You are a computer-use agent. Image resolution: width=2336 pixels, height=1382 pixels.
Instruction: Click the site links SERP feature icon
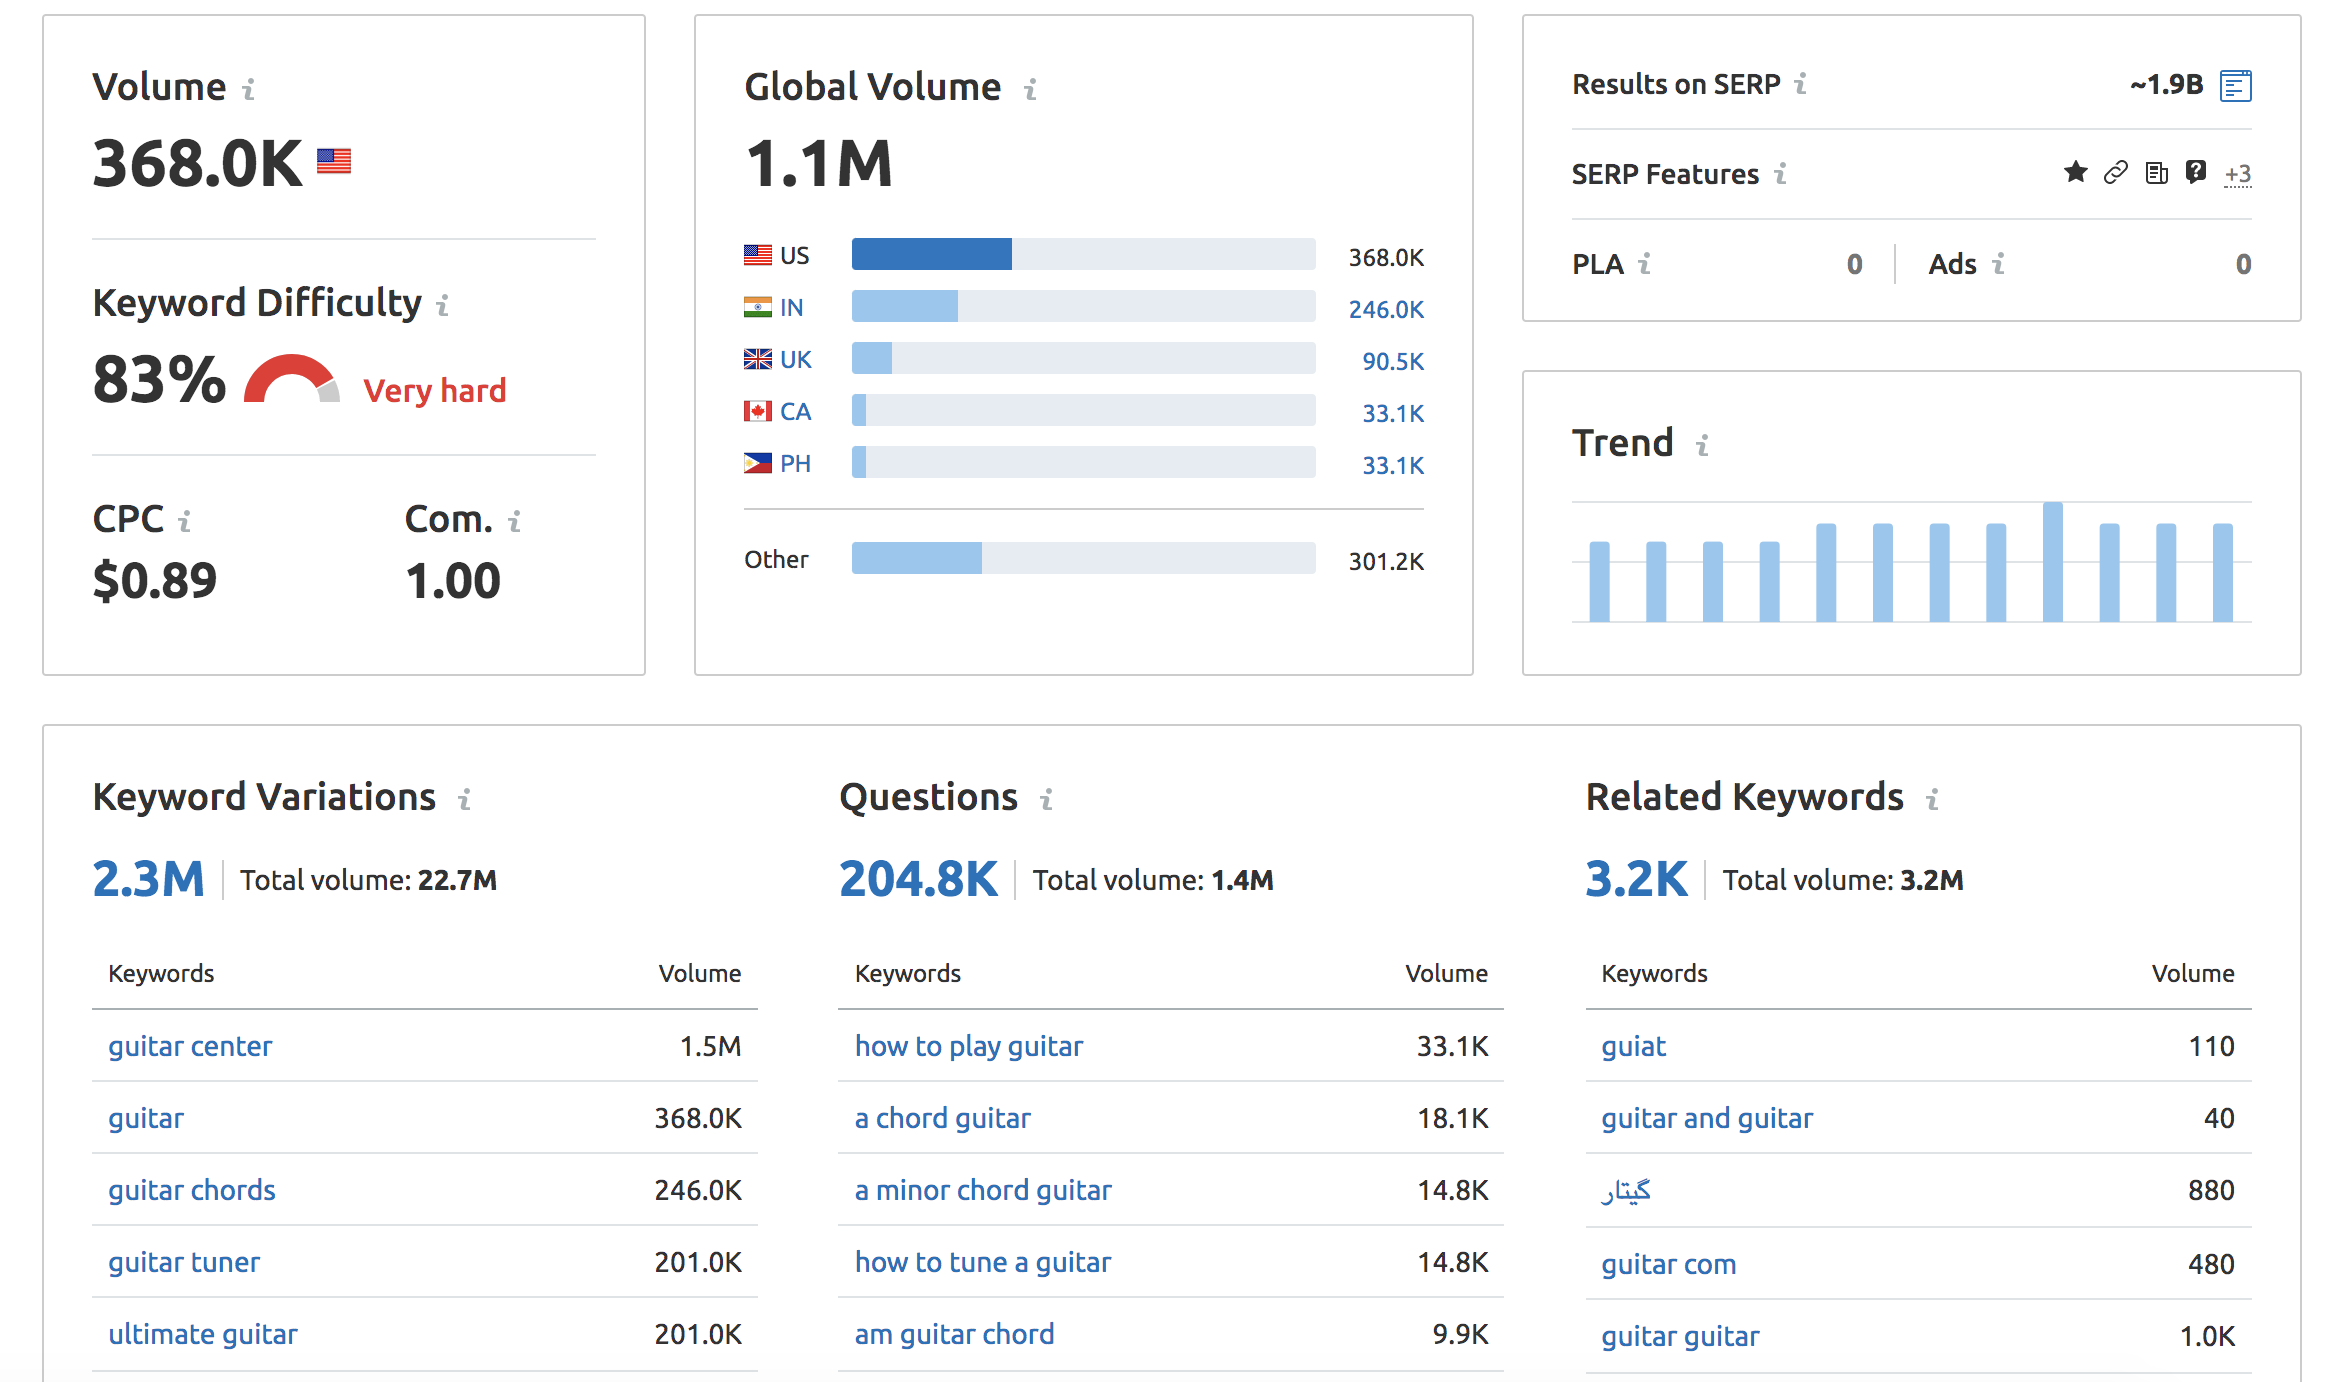point(2116,173)
